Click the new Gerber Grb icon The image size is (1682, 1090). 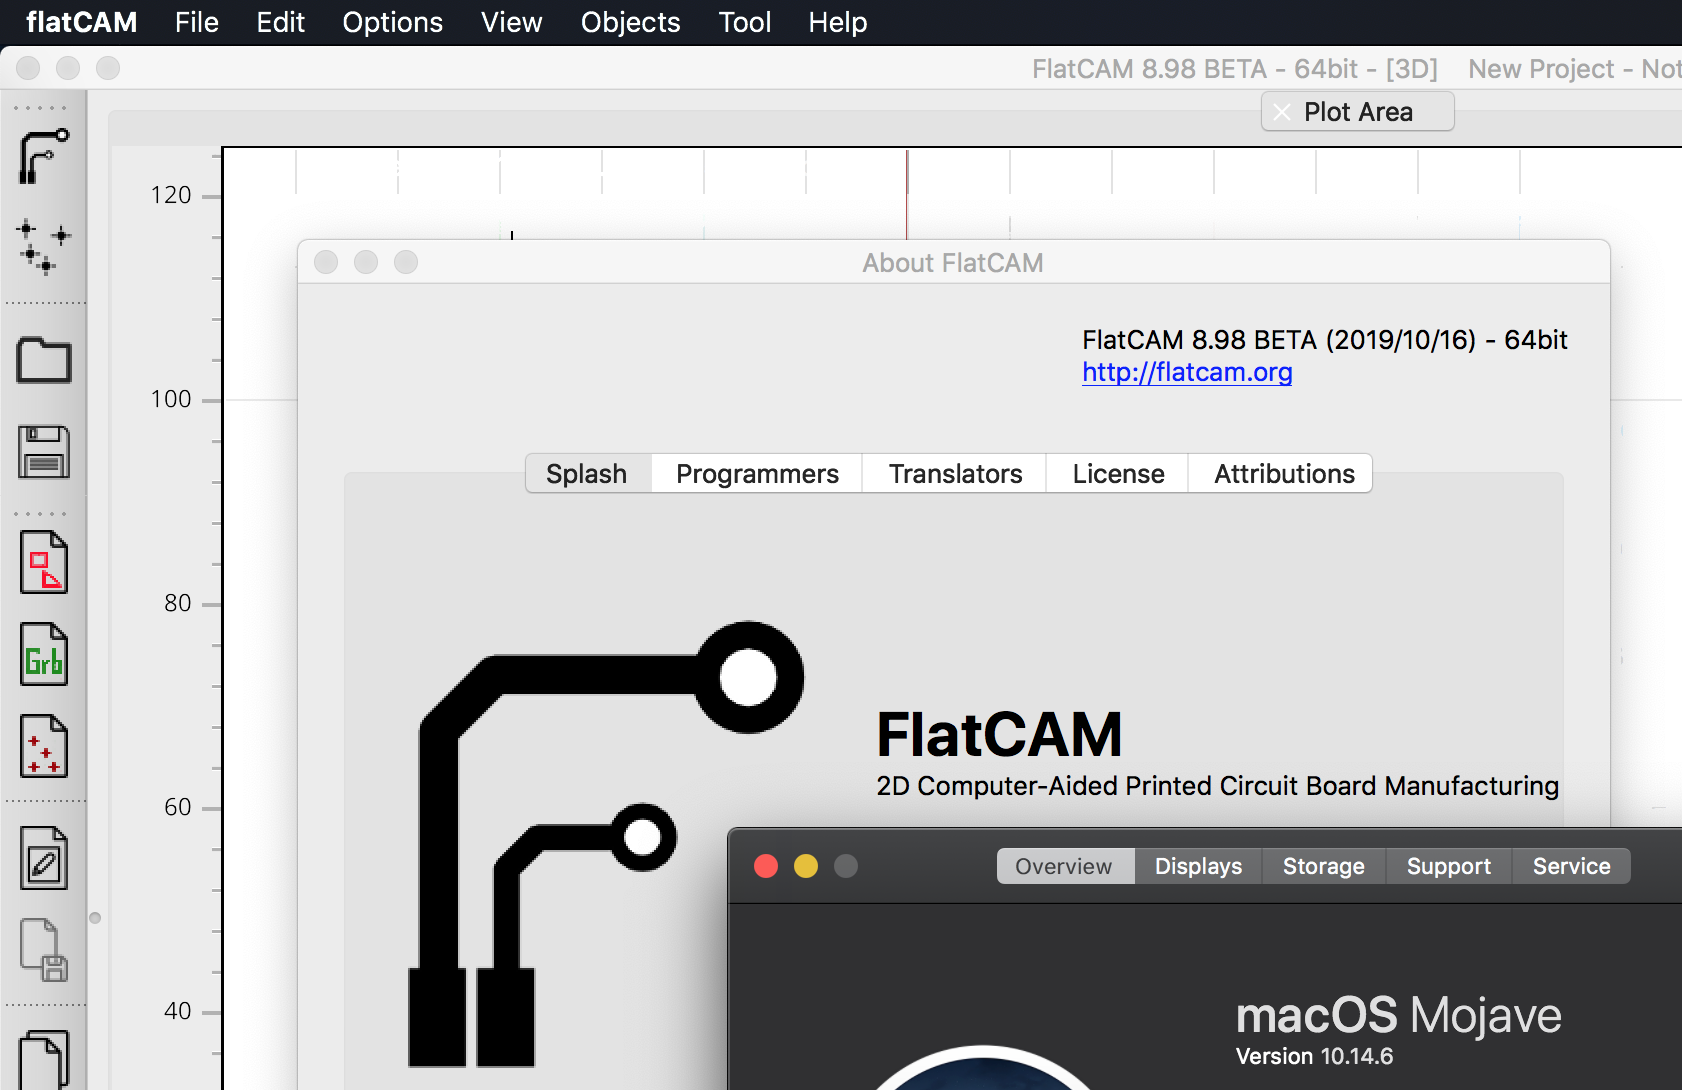44,655
